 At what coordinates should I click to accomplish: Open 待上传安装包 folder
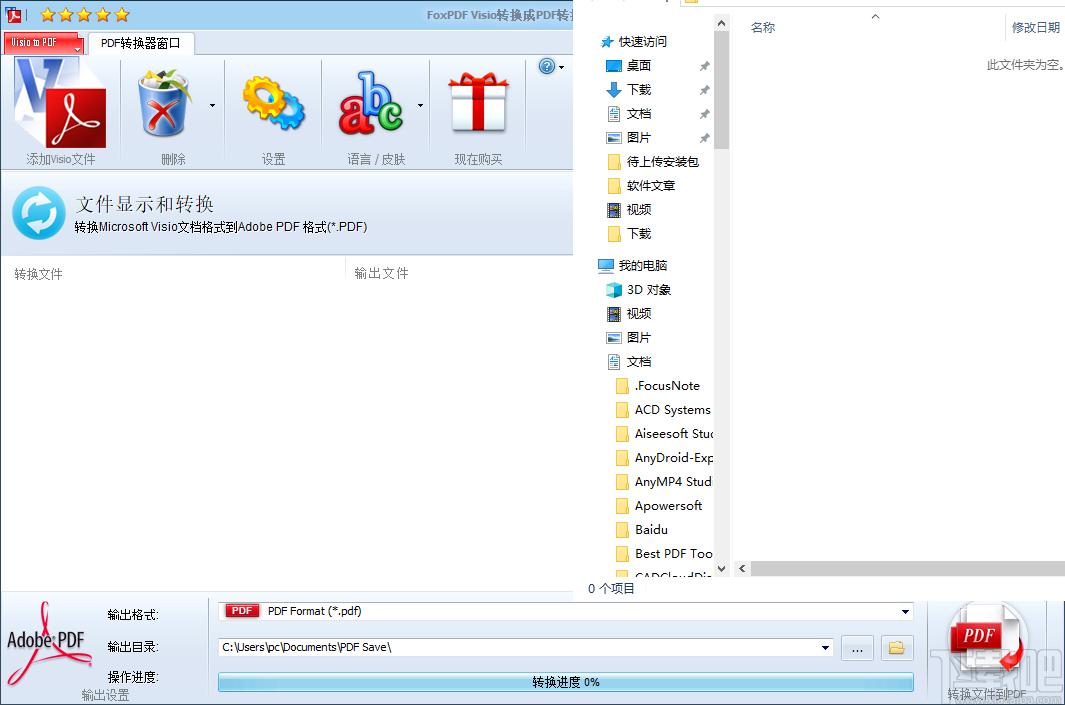click(x=653, y=162)
